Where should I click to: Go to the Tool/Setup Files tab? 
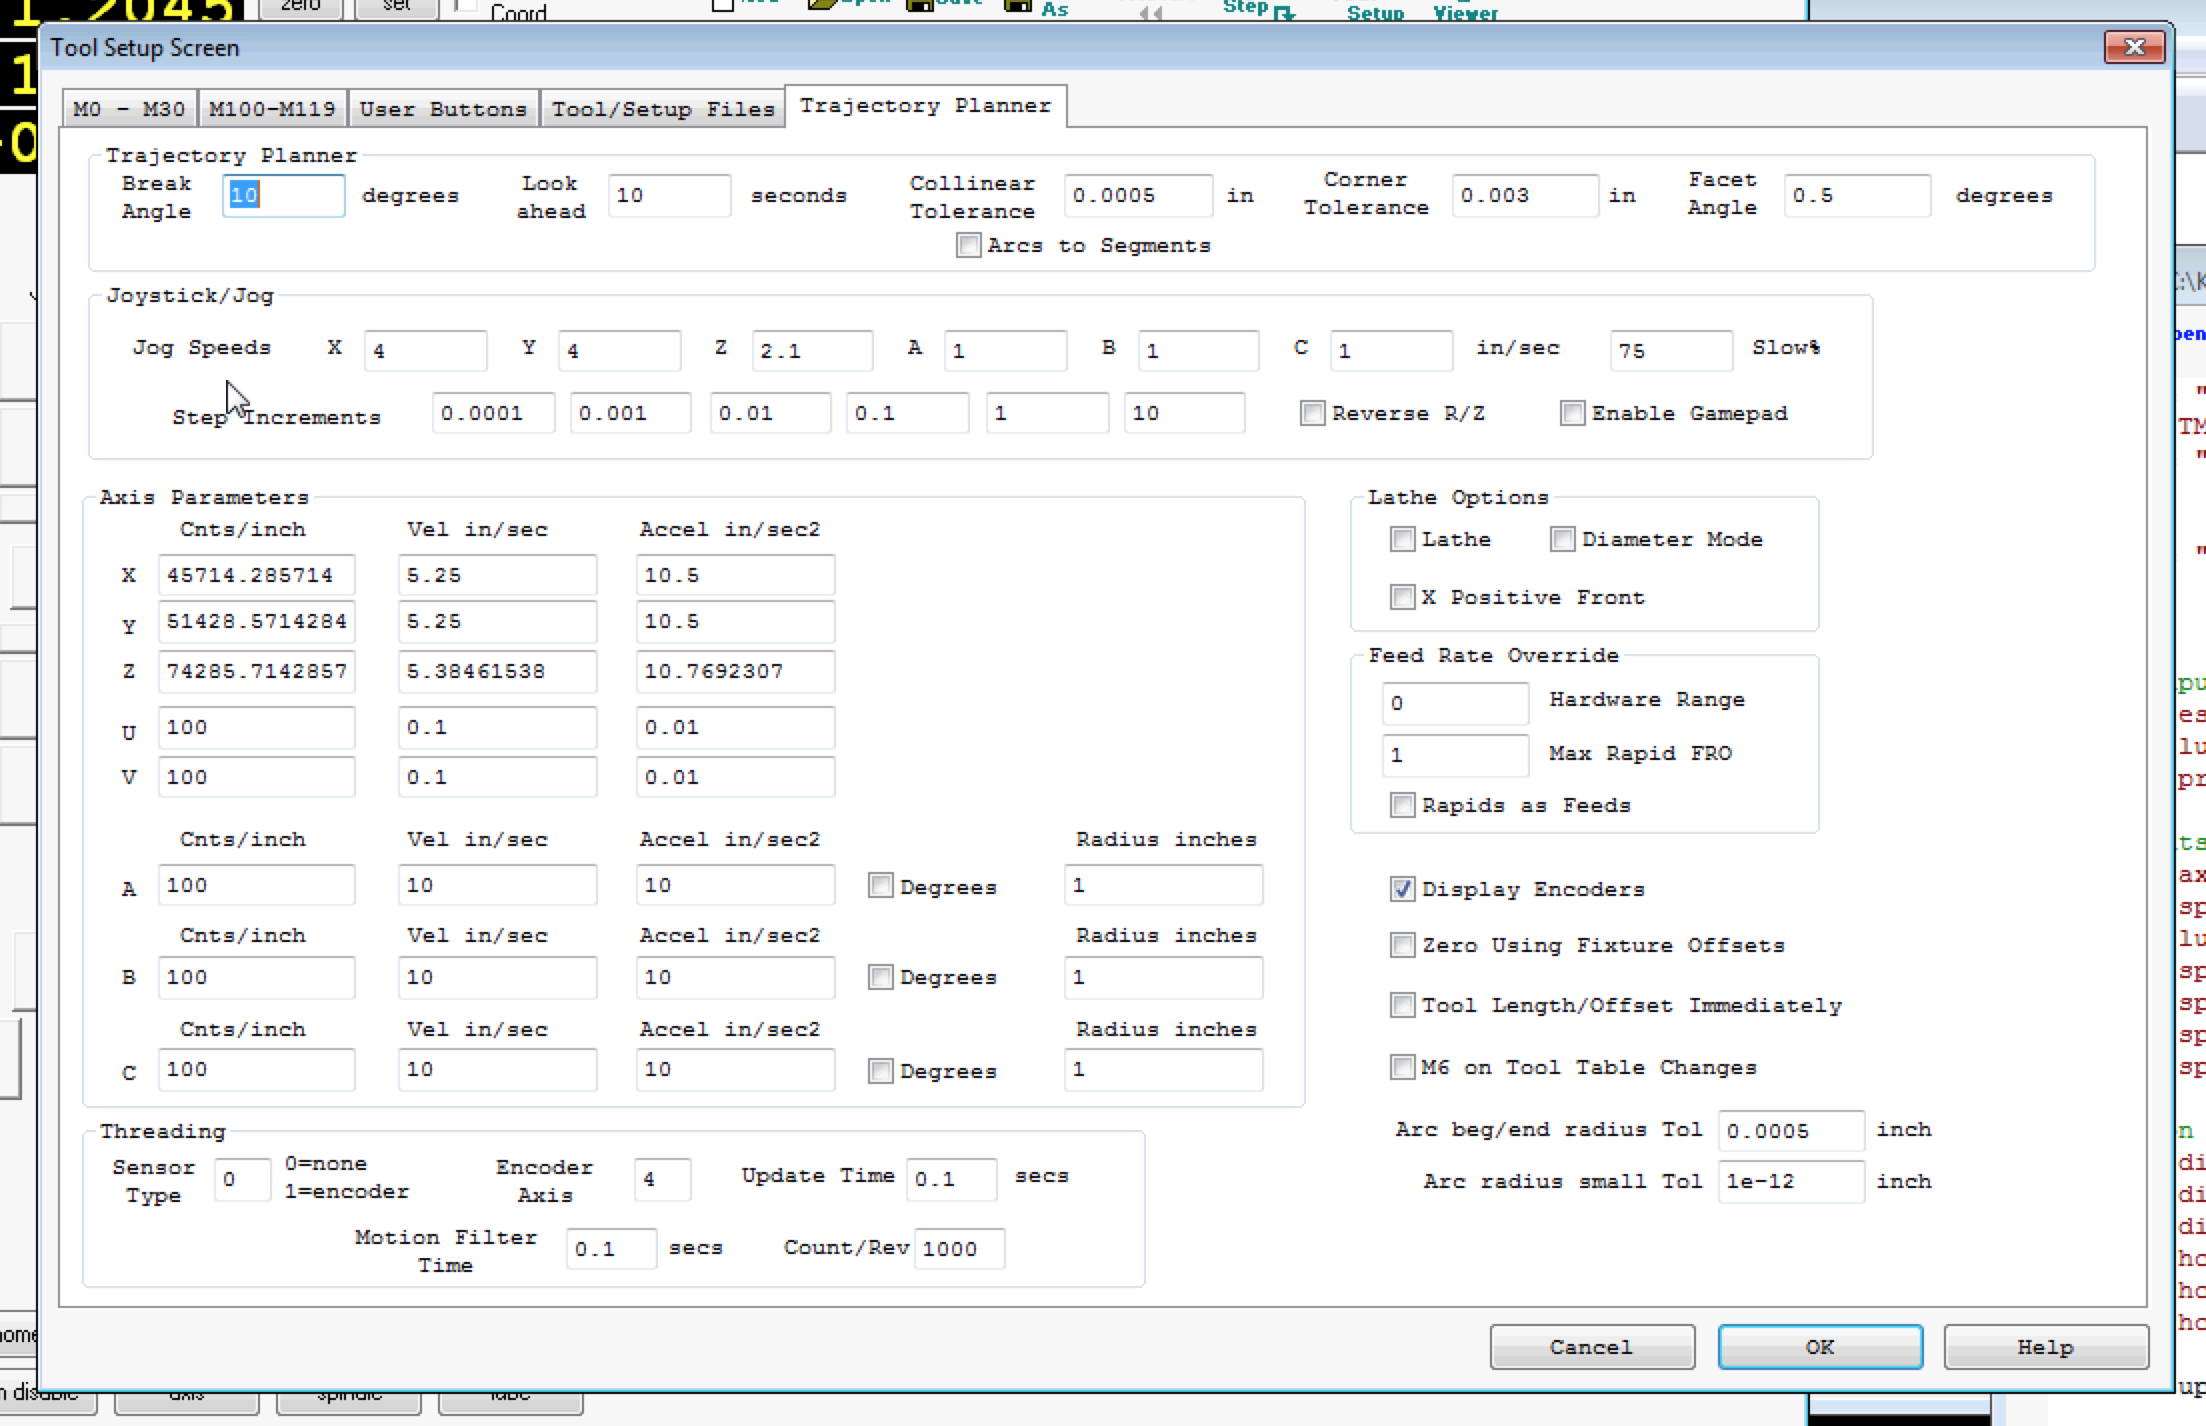(663, 109)
